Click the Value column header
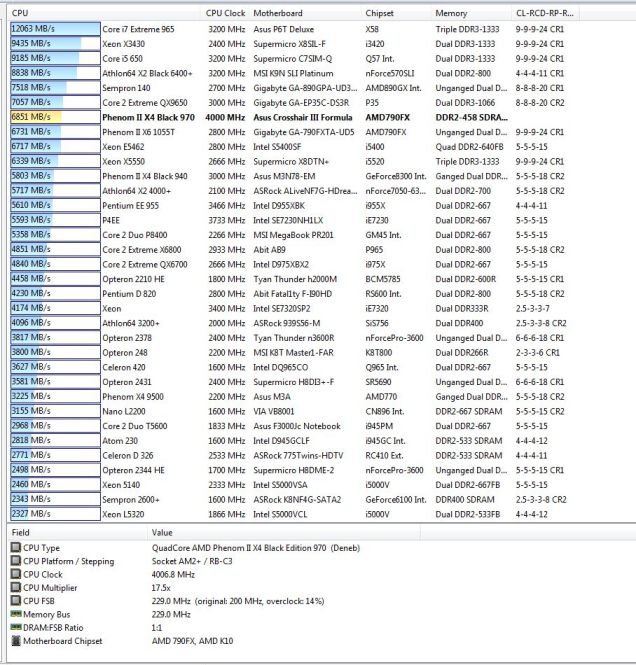636x665 pixels. pyautogui.click(x=284, y=533)
